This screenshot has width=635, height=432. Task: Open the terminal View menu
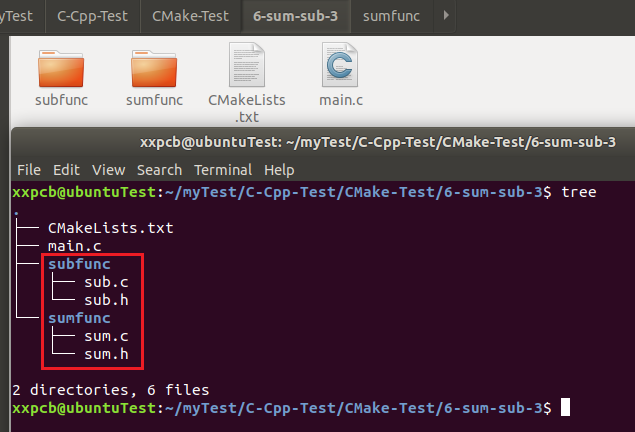(109, 170)
